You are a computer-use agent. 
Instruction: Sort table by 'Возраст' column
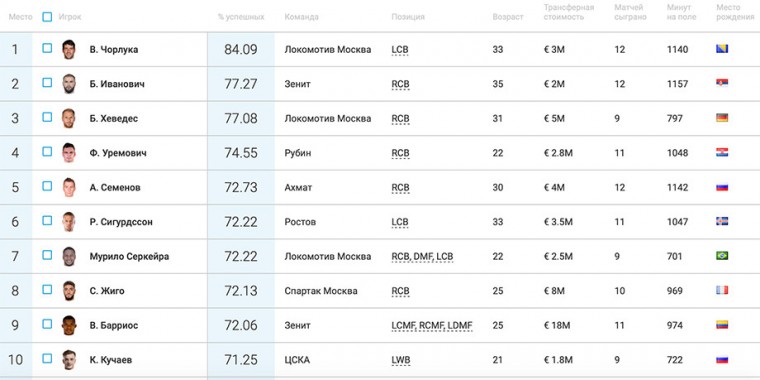point(508,17)
